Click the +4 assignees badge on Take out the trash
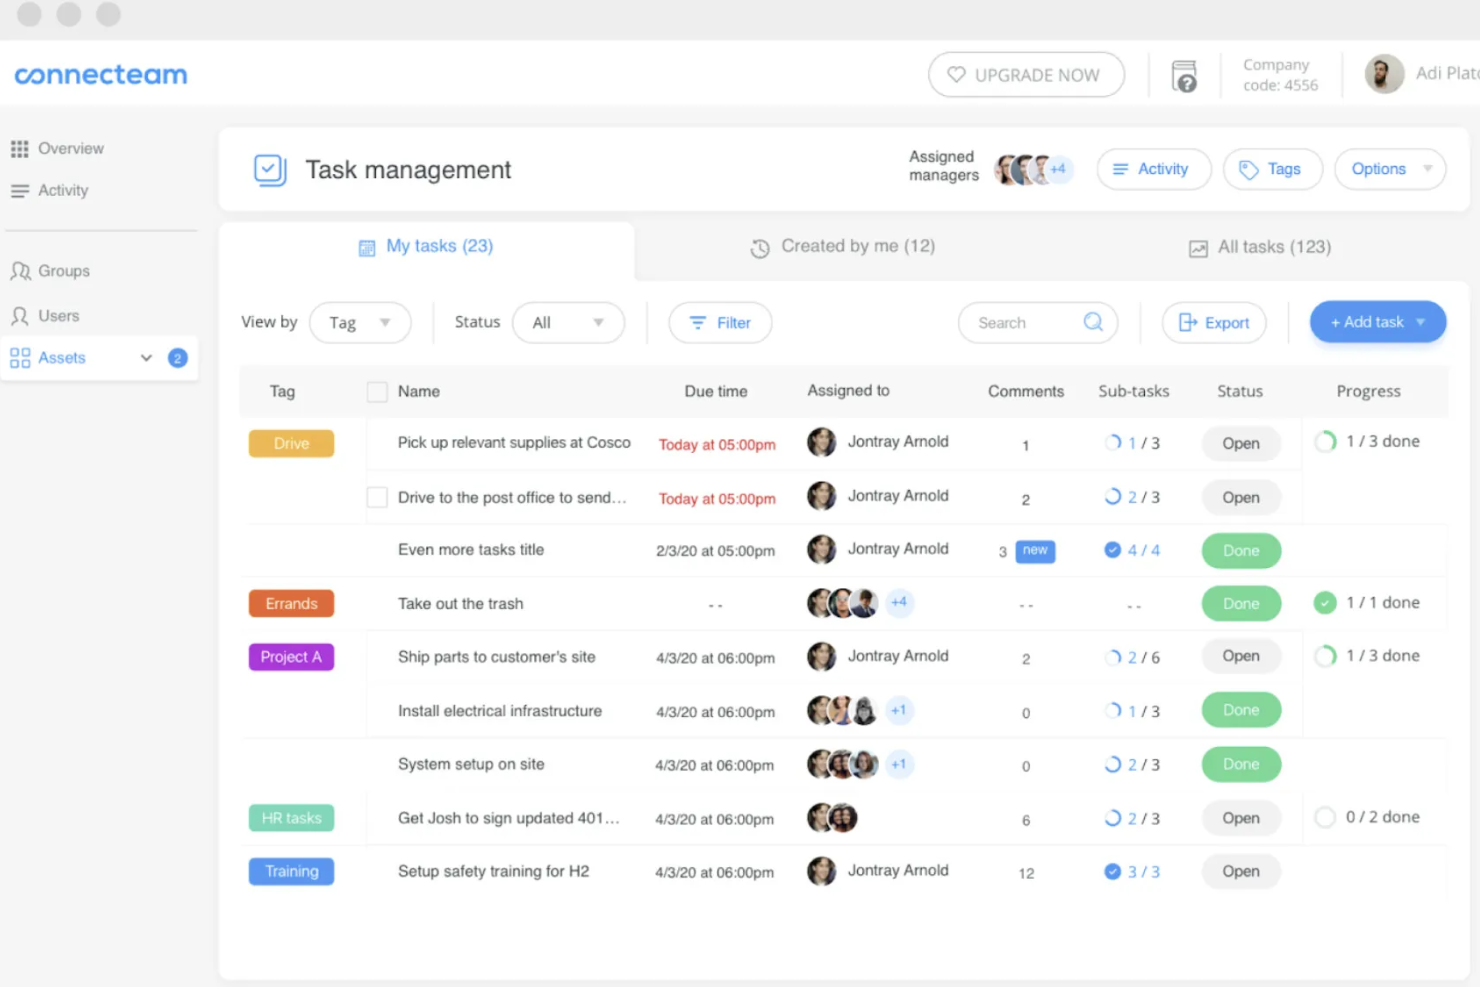The image size is (1480, 987). click(x=899, y=602)
